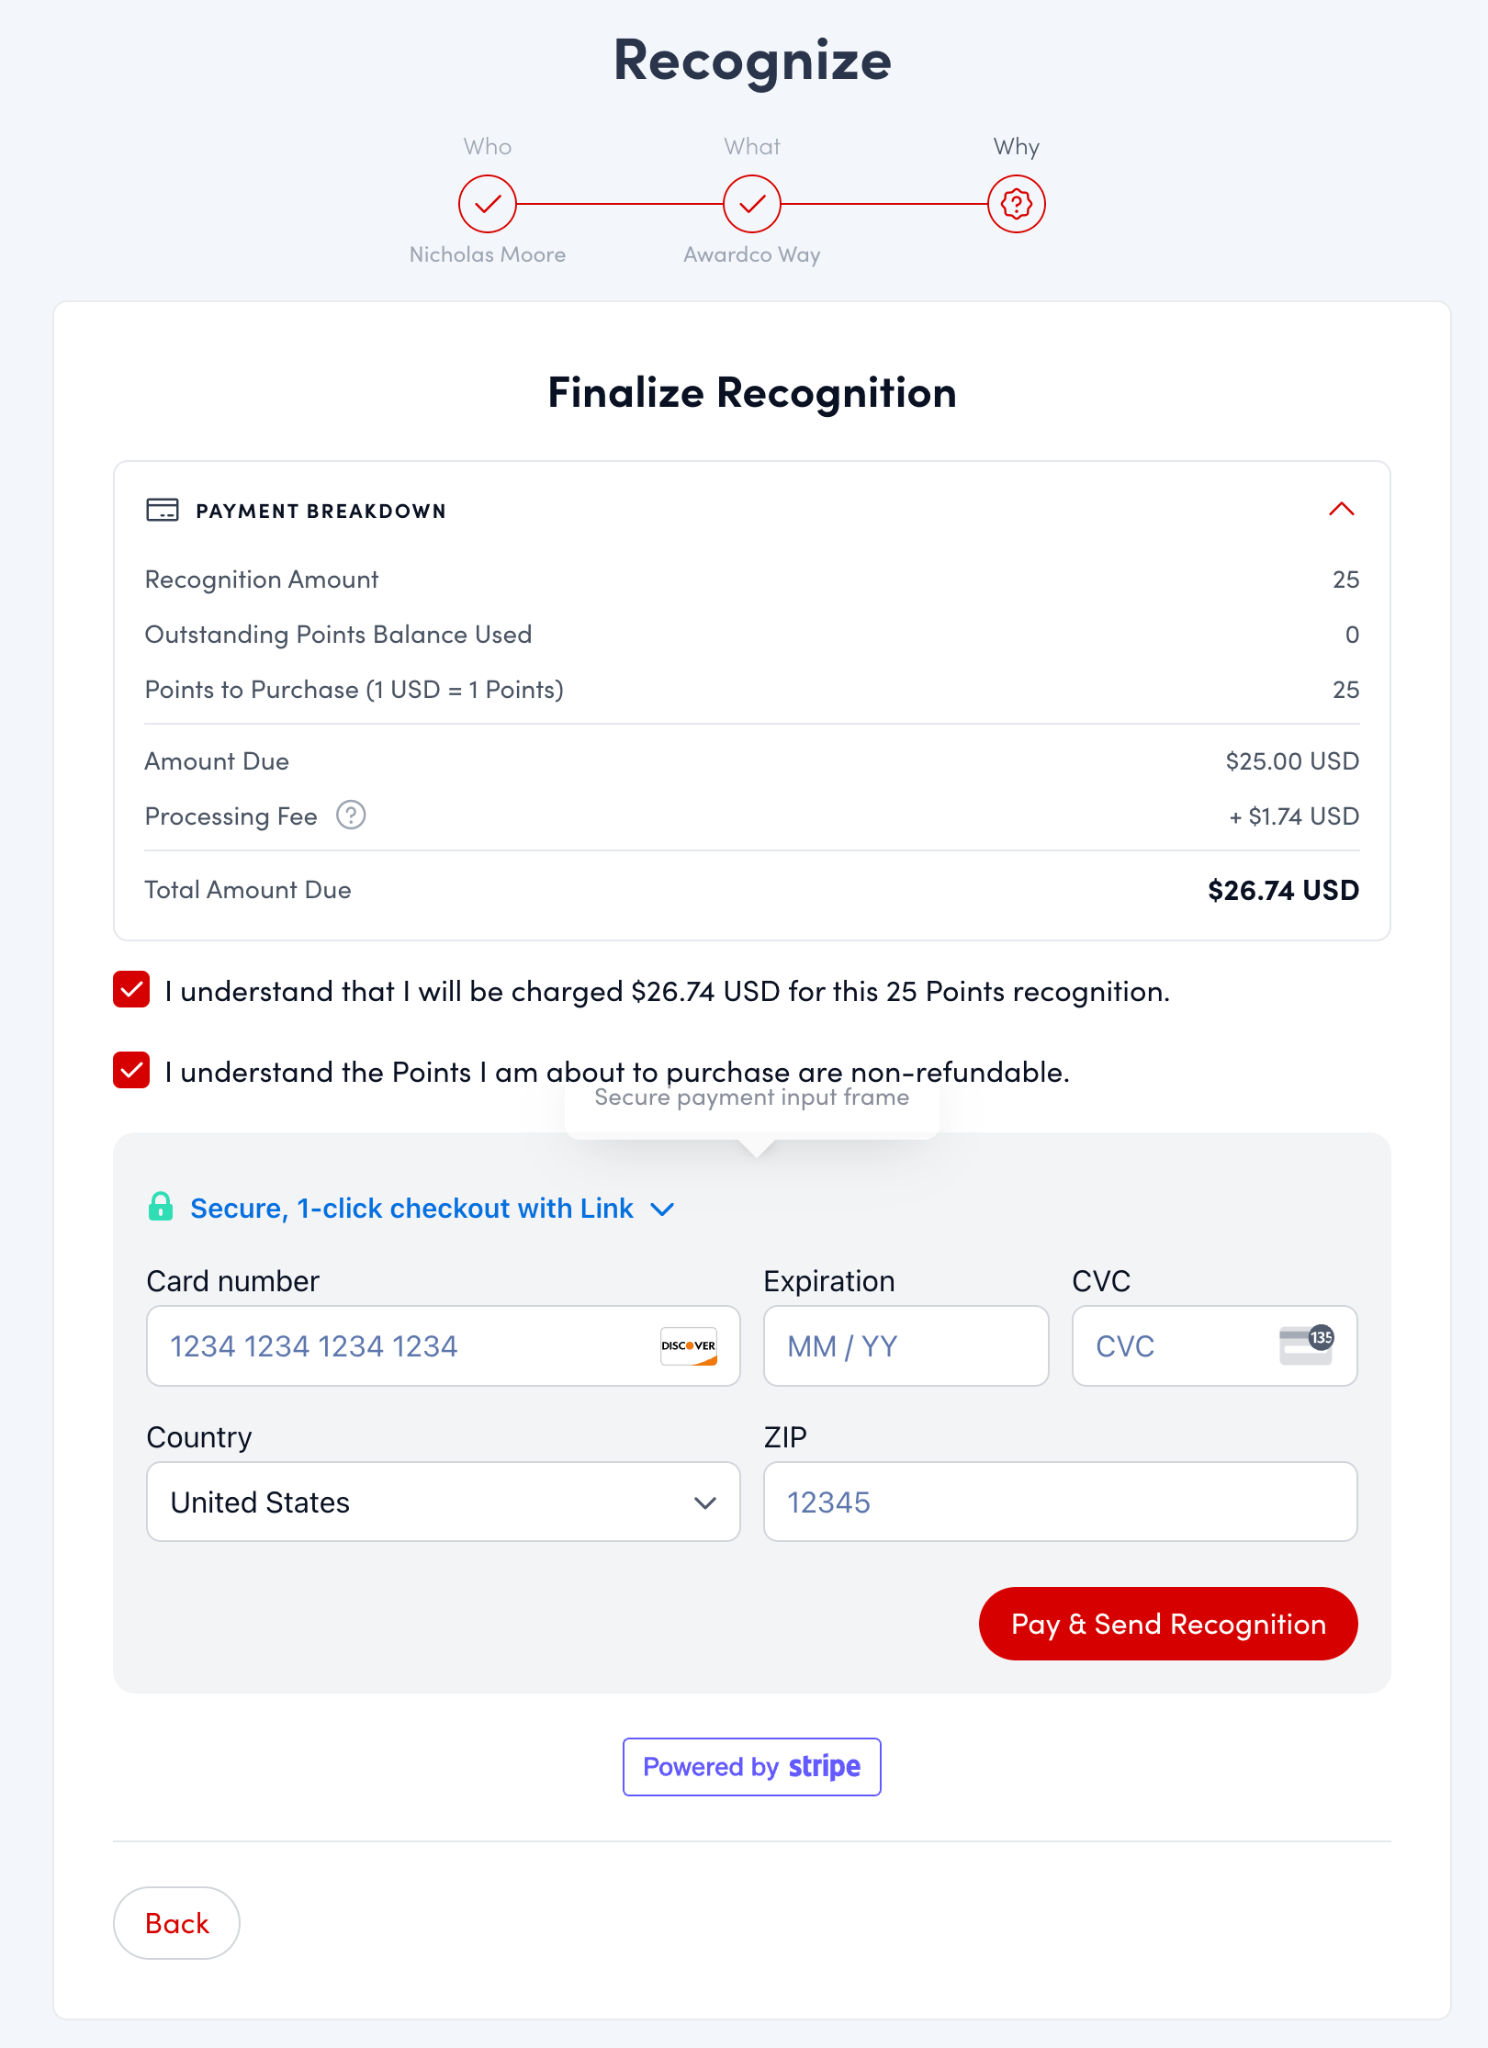Uncheck the non-refundable Points checkbox
This screenshot has width=1488, height=2048.
point(132,1070)
